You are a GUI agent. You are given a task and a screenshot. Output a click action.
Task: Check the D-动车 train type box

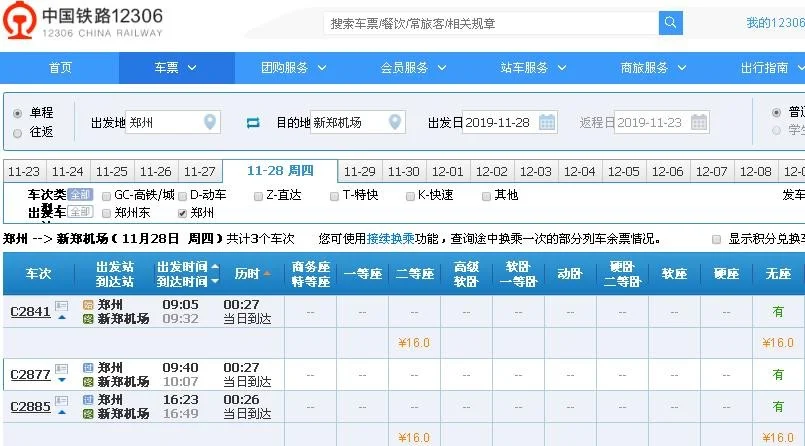(x=182, y=196)
